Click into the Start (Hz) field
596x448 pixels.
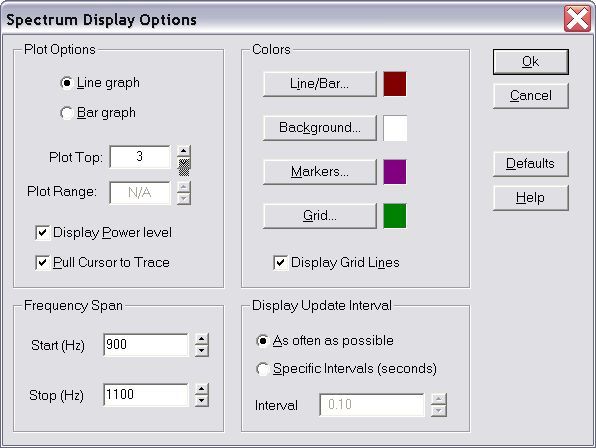point(146,345)
